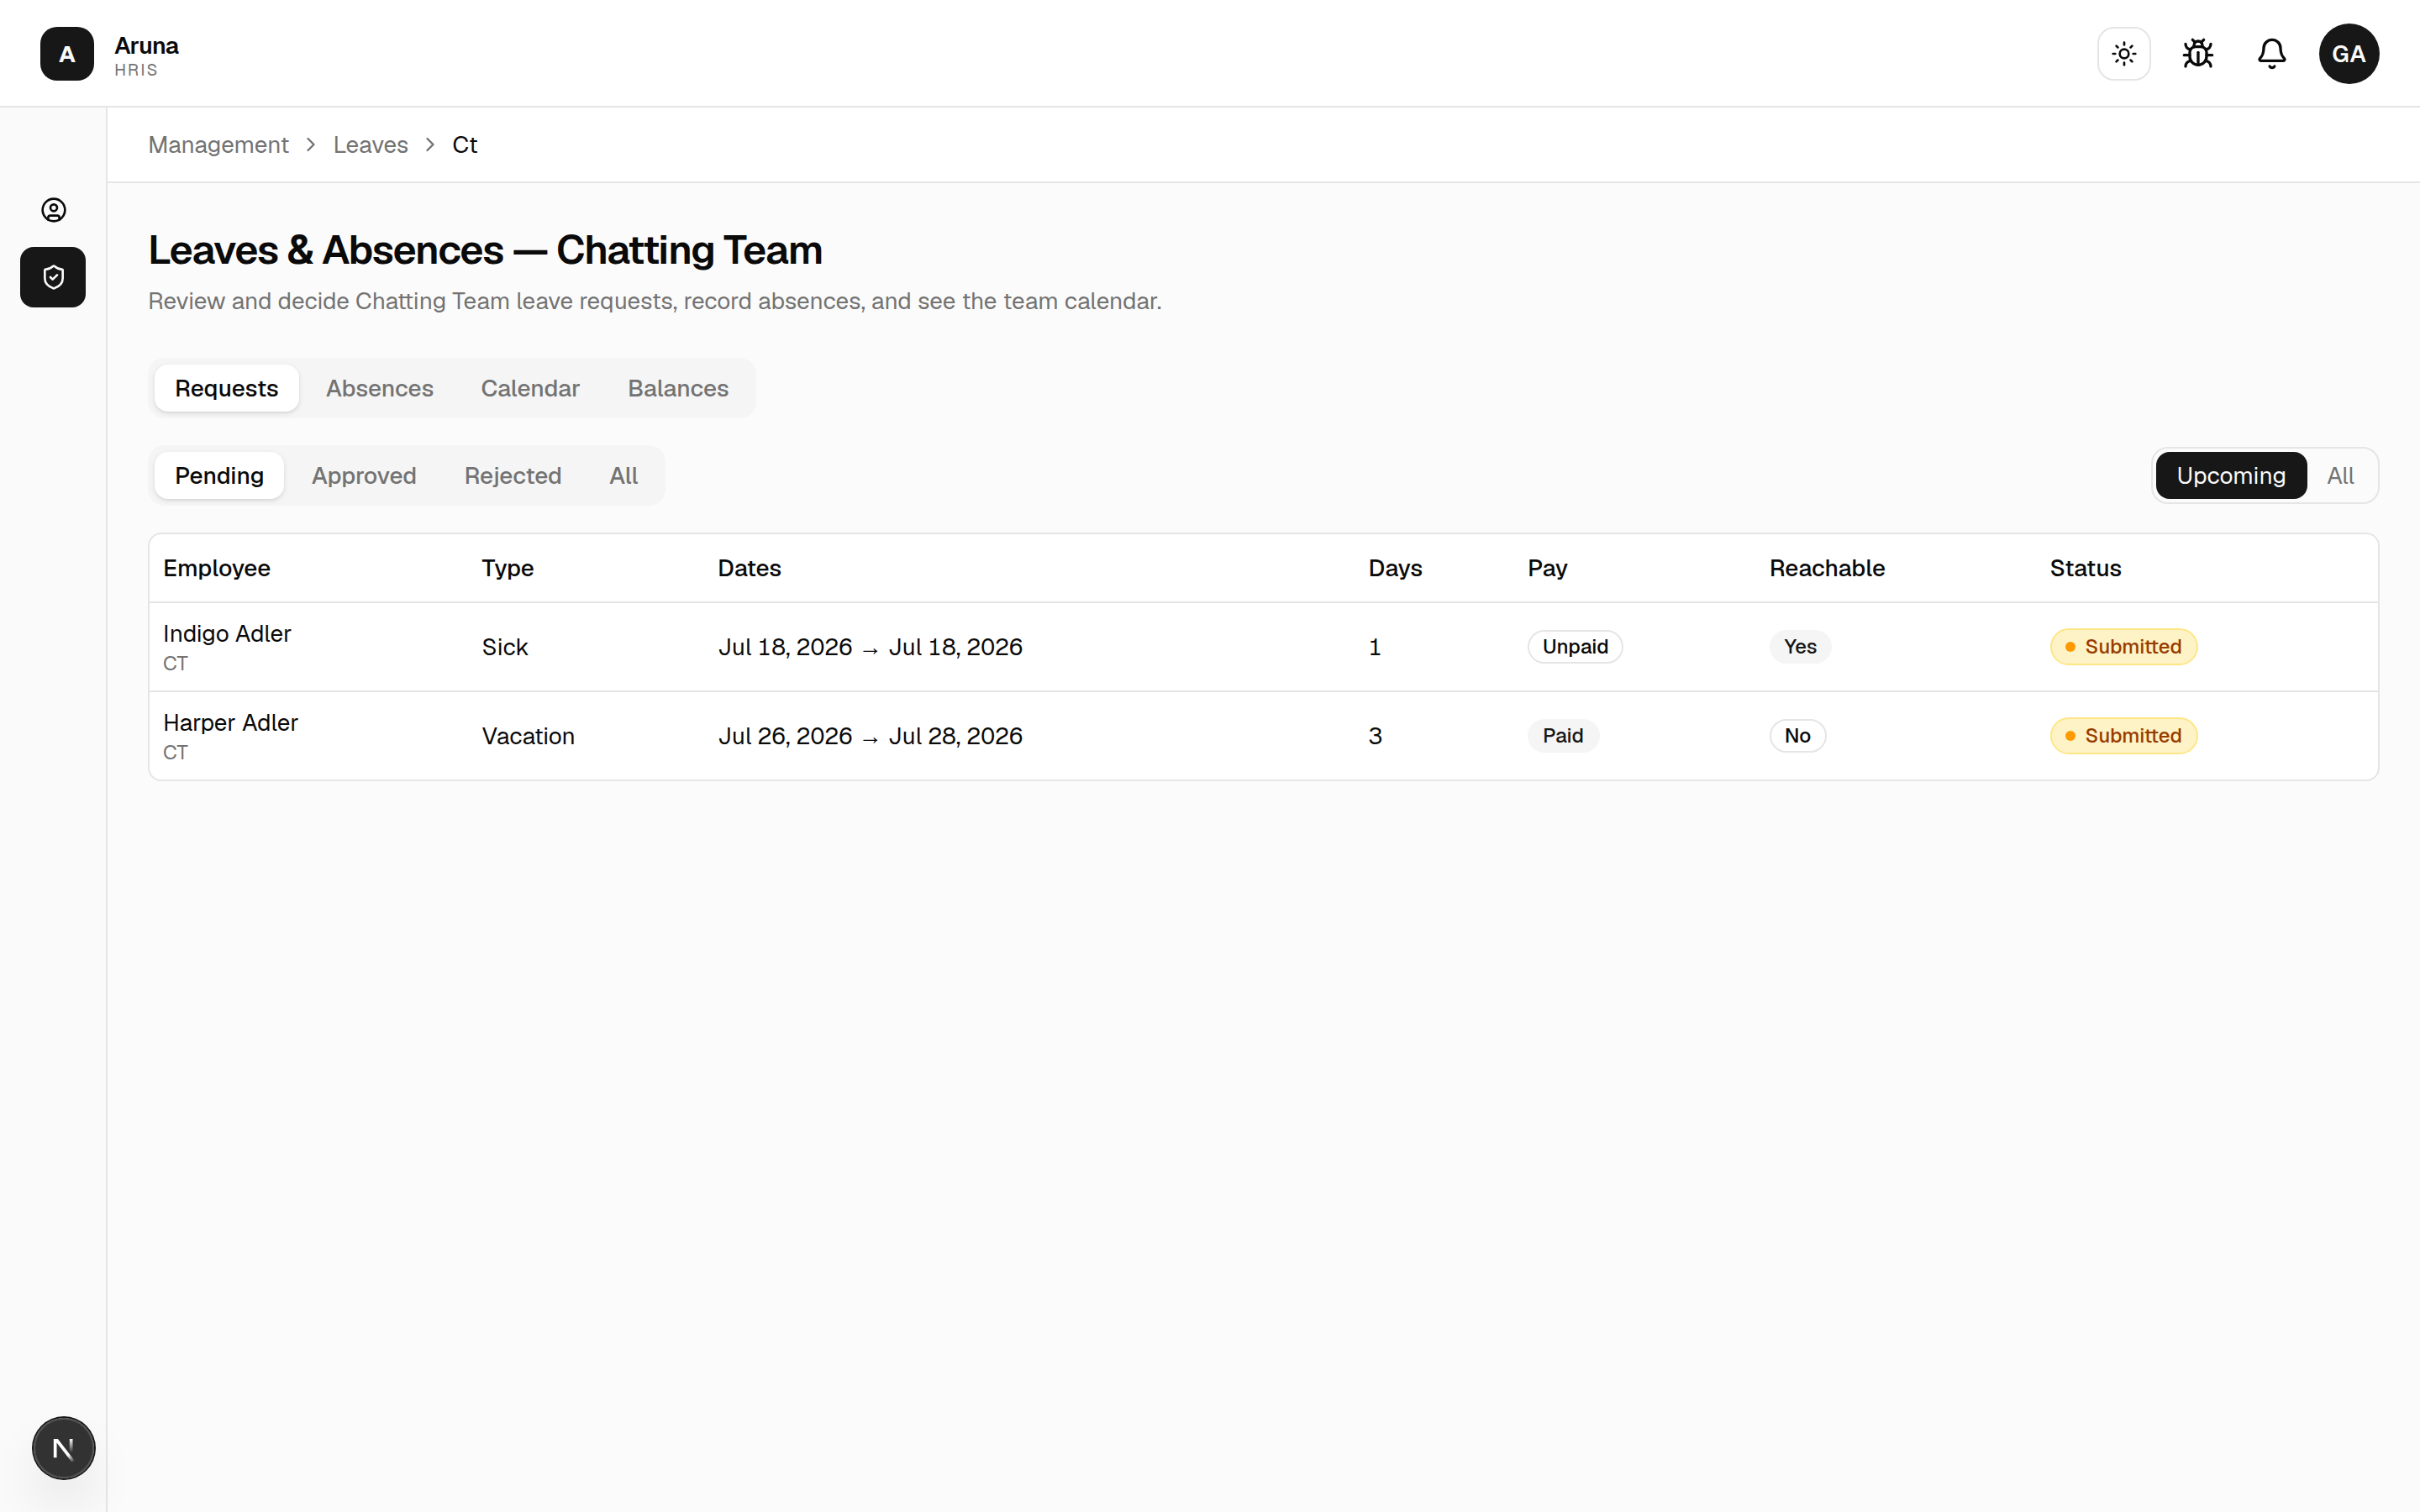Switch to the Absences tab
The height and width of the screenshot is (1512, 2420).
379,388
